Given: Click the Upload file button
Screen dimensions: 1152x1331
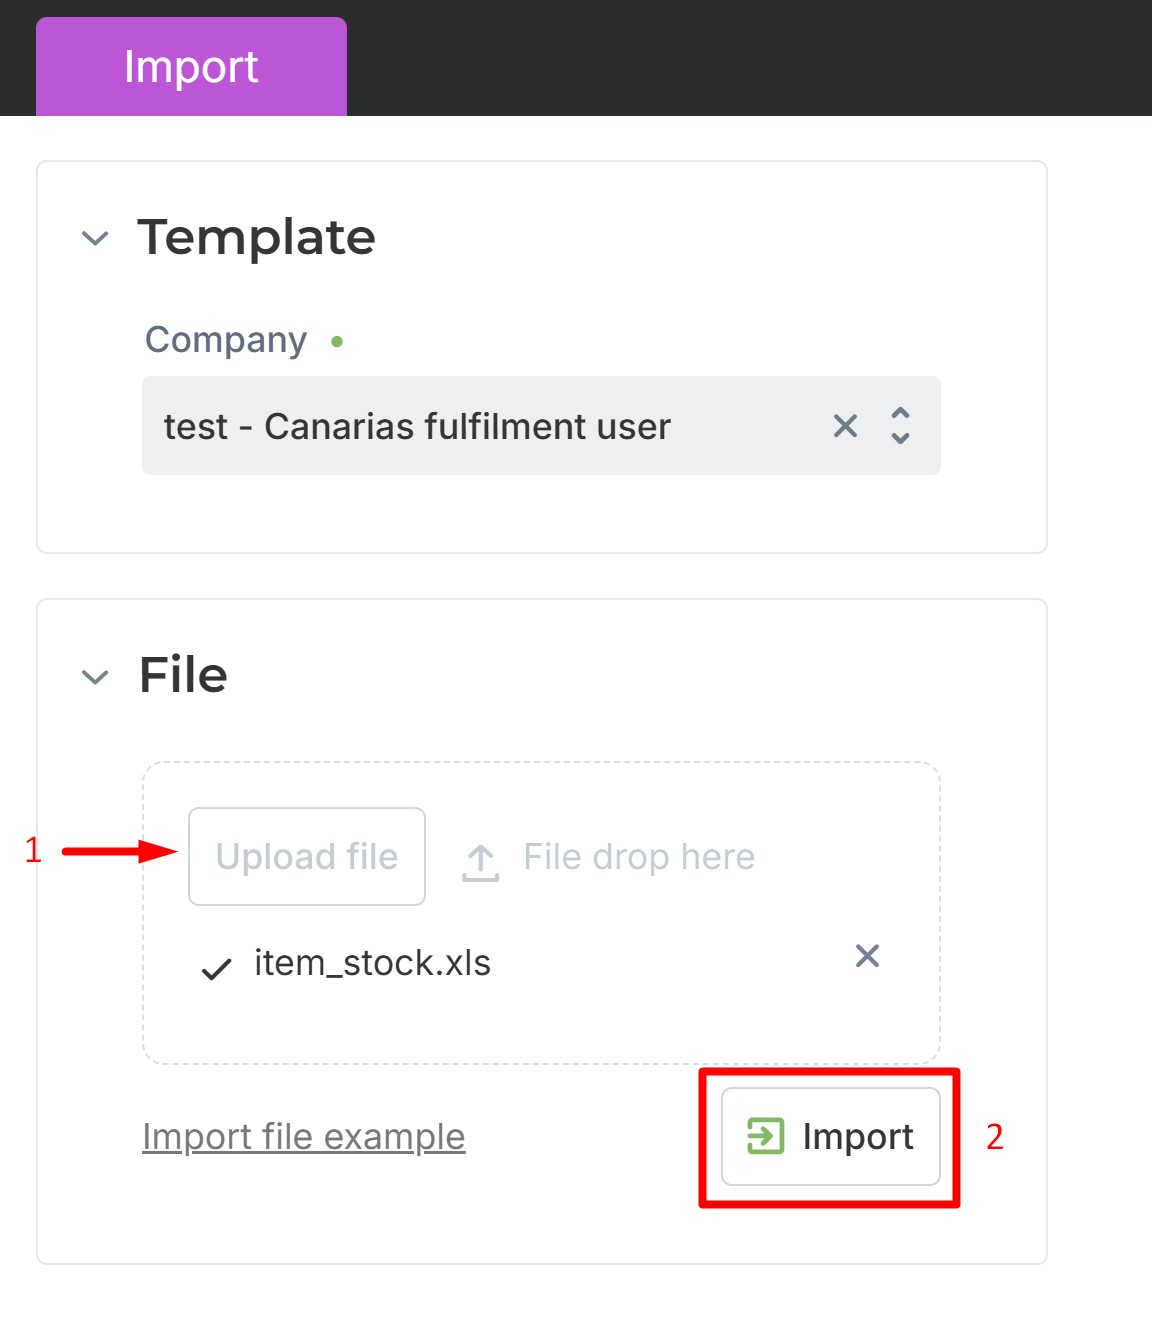Looking at the screenshot, I should tap(307, 857).
